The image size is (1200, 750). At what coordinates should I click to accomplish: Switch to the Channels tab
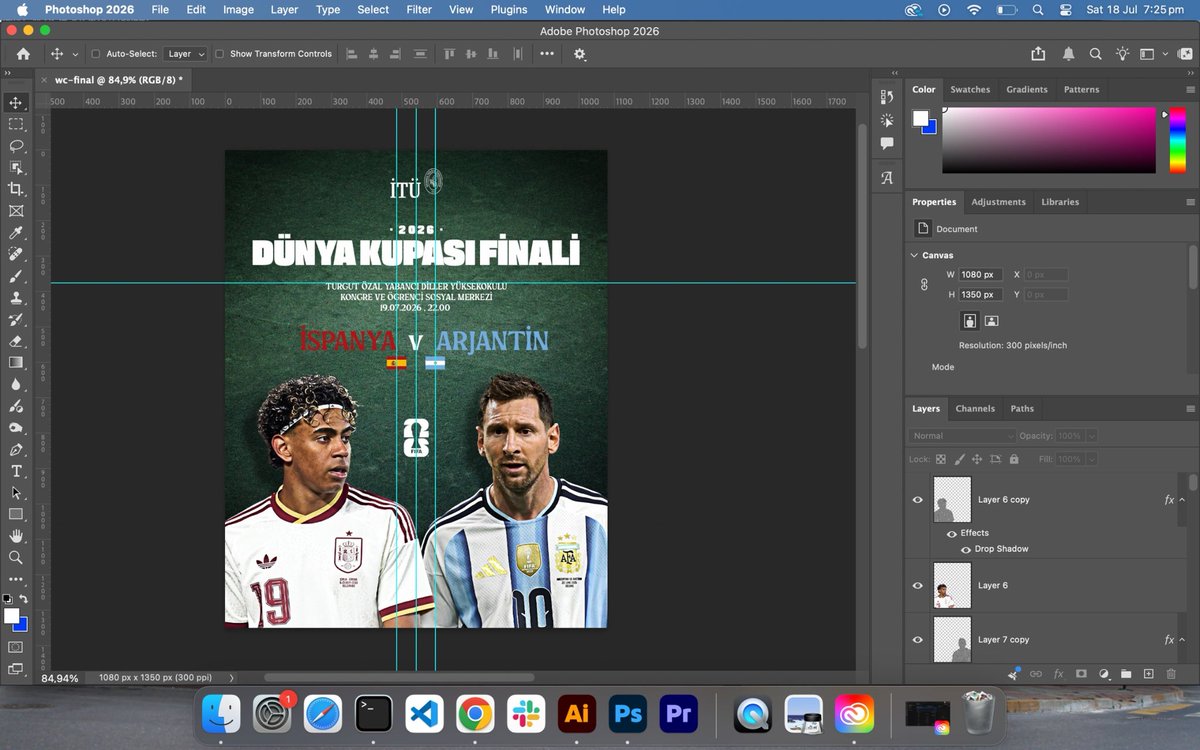[x=975, y=408]
